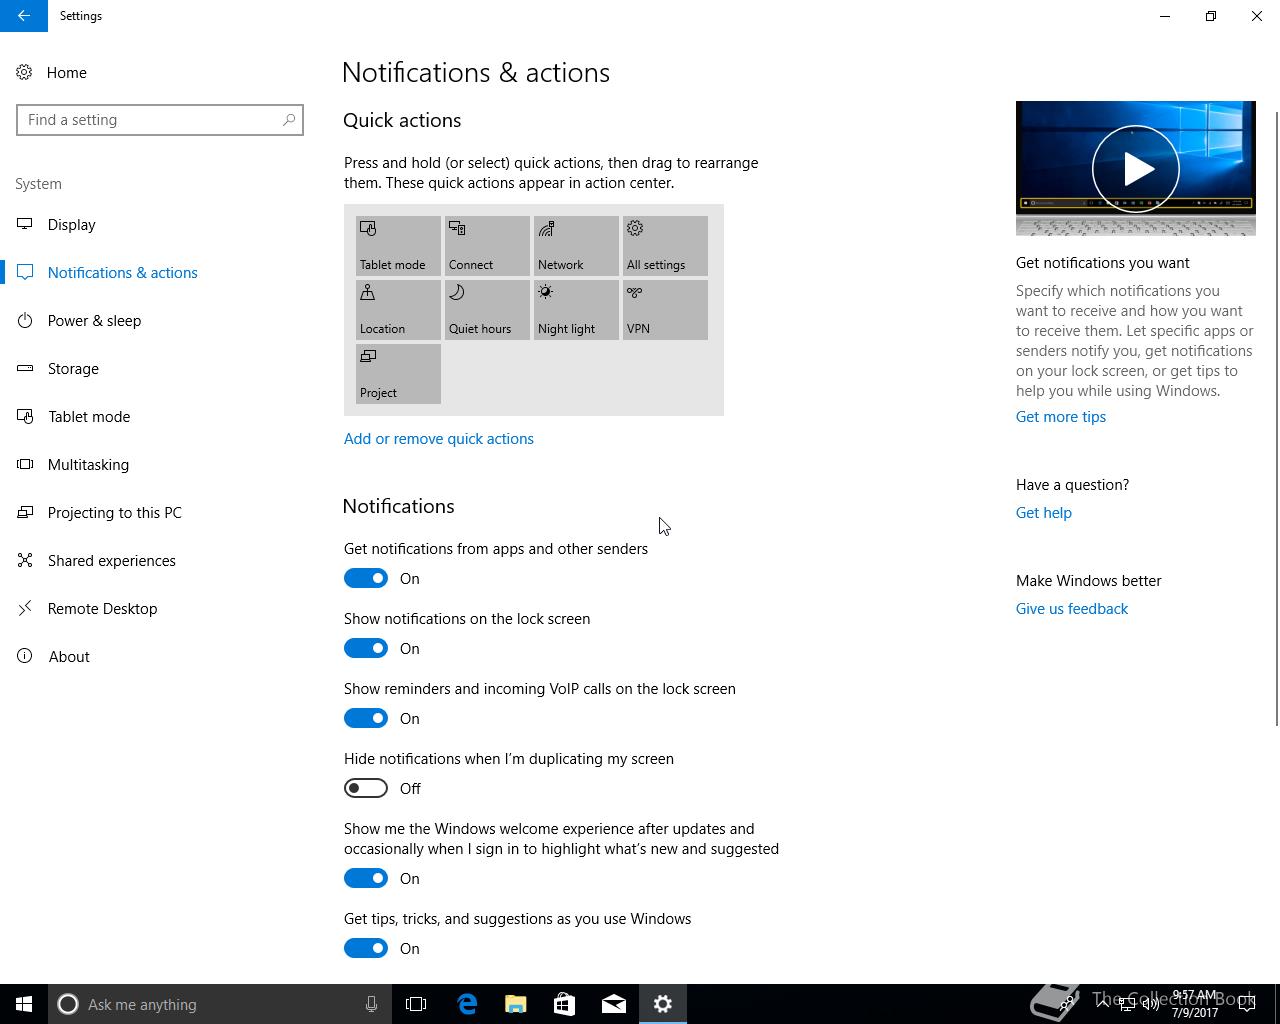
Task: Launch Microsoft Edge from the taskbar
Action: 466,1004
